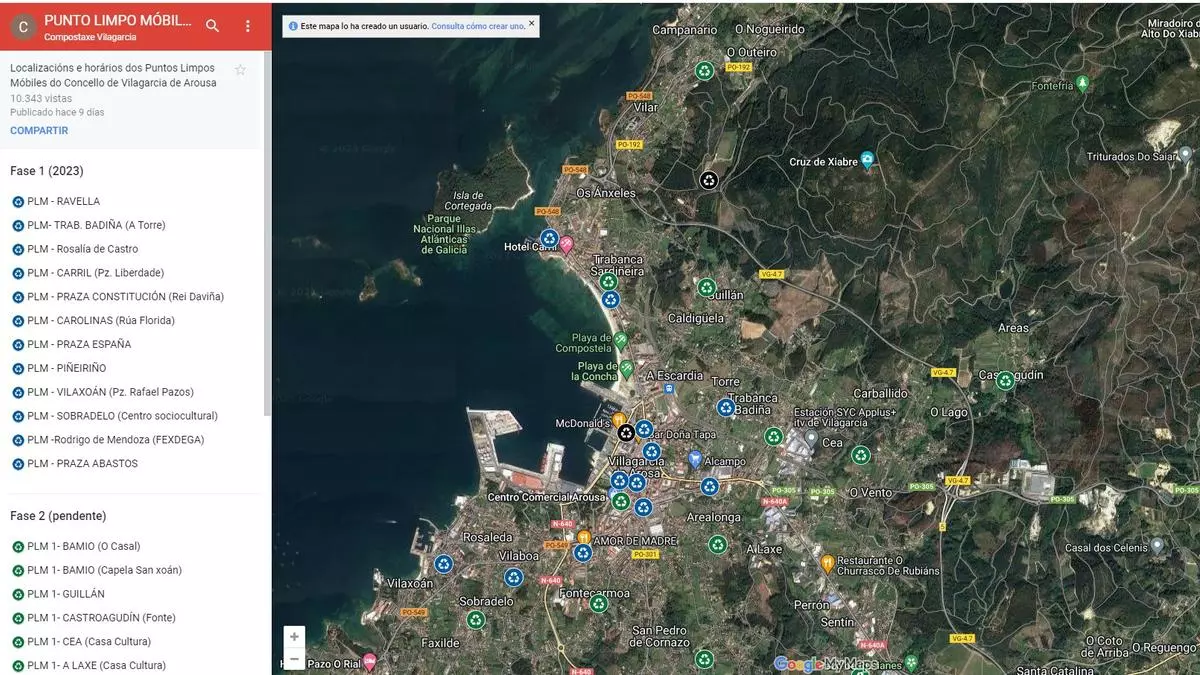Image resolution: width=1200 pixels, height=675 pixels.
Task: Click green recycling marker near O Outeiro
Action: (x=705, y=70)
